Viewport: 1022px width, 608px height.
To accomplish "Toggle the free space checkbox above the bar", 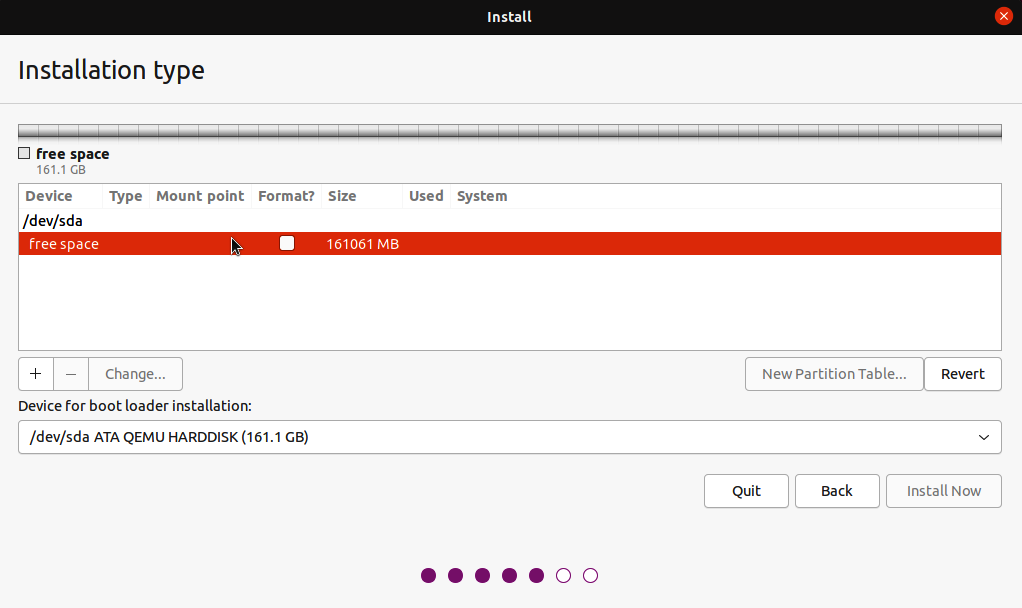I will point(23,153).
